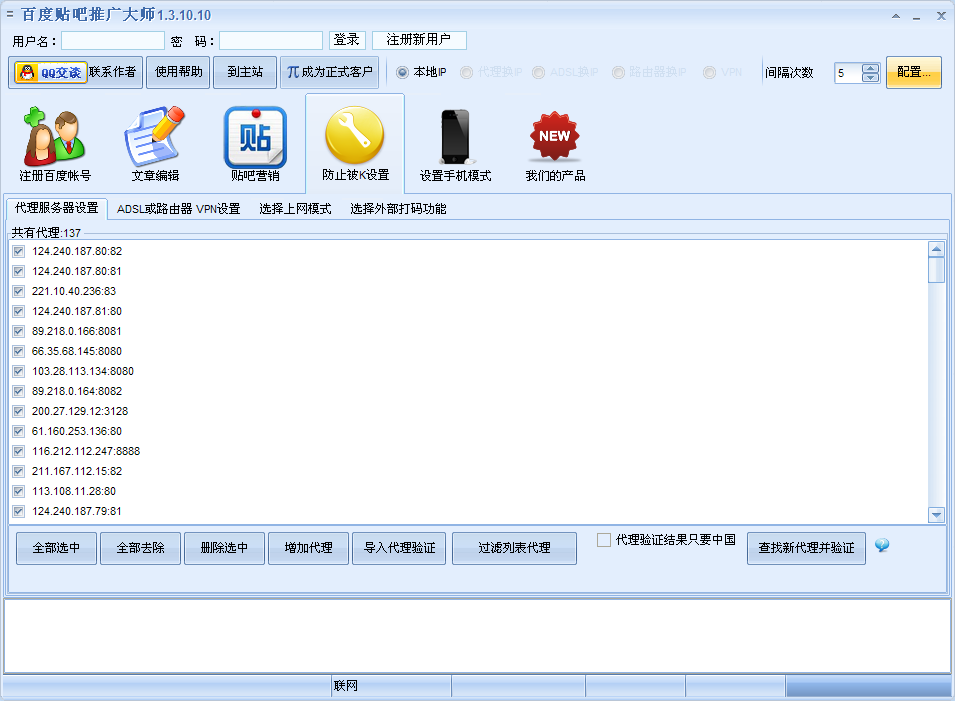This screenshot has width=955, height=701.
Task: Open the 选择上网模式 tab
Action: [x=295, y=209]
